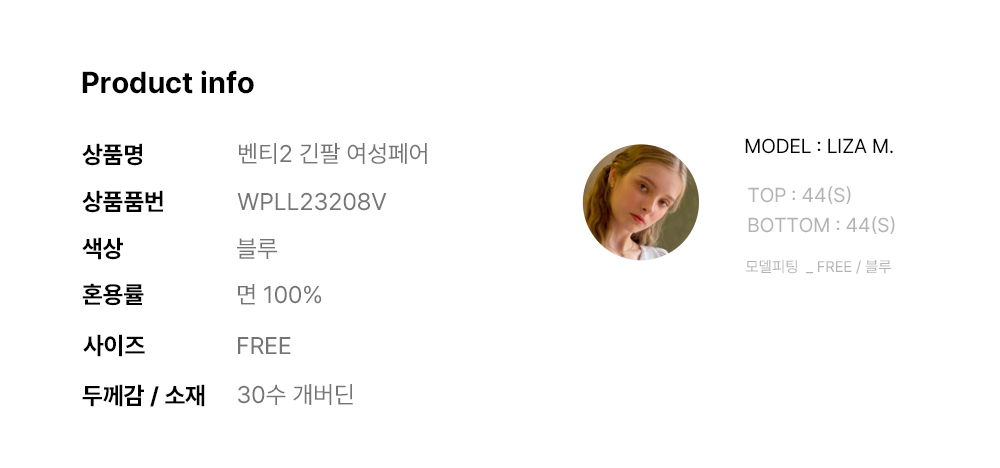This screenshot has height=468, width=1000.
Task: Select the FREE size value
Action: [x=263, y=346]
